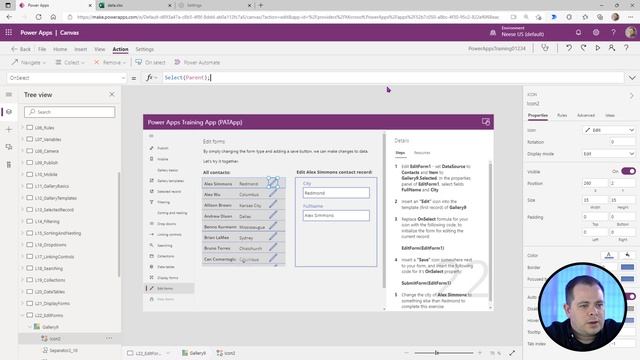
Task: Click the Tree view search box
Action: click(70, 112)
